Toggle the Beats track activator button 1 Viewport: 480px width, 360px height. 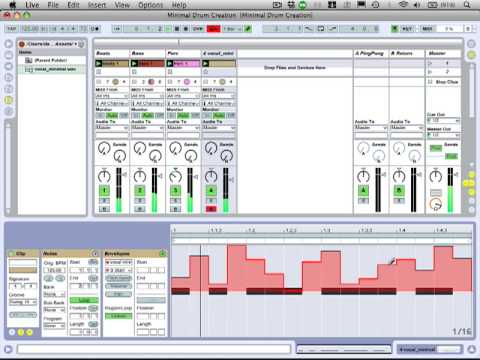tap(104, 191)
